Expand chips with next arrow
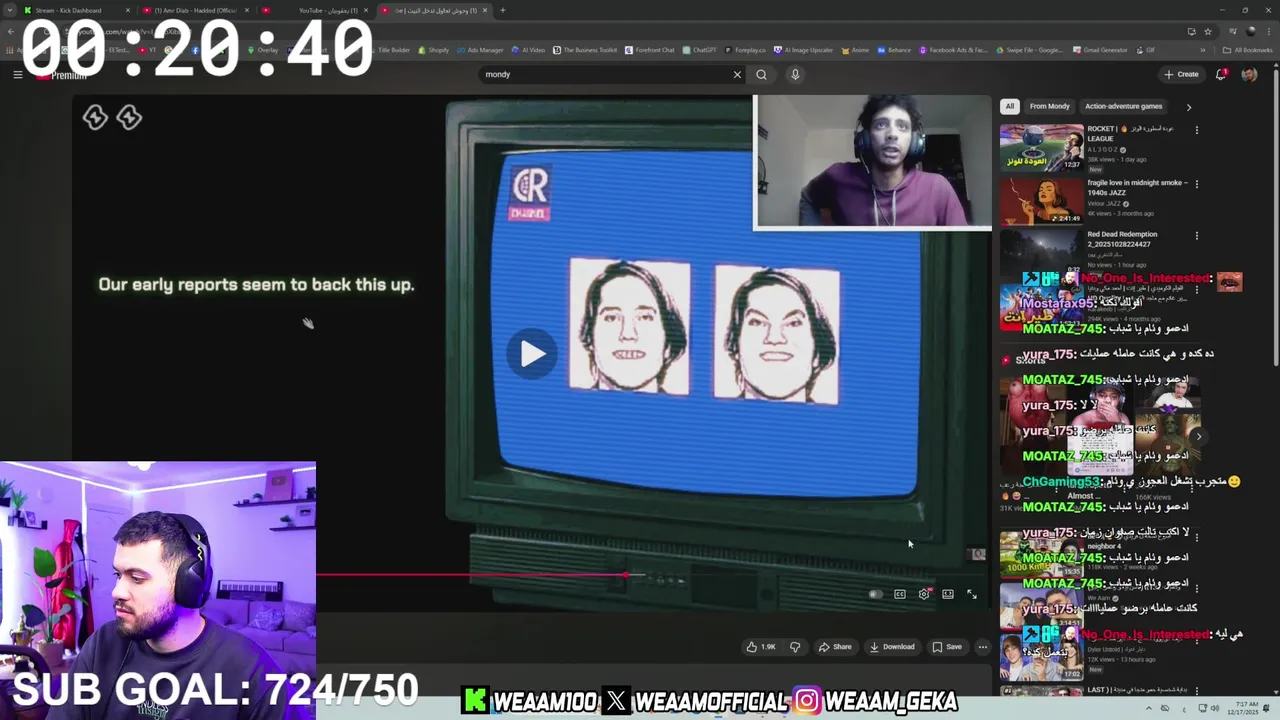Image resolution: width=1280 pixels, height=720 pixels. click(x=1188, y=107)
